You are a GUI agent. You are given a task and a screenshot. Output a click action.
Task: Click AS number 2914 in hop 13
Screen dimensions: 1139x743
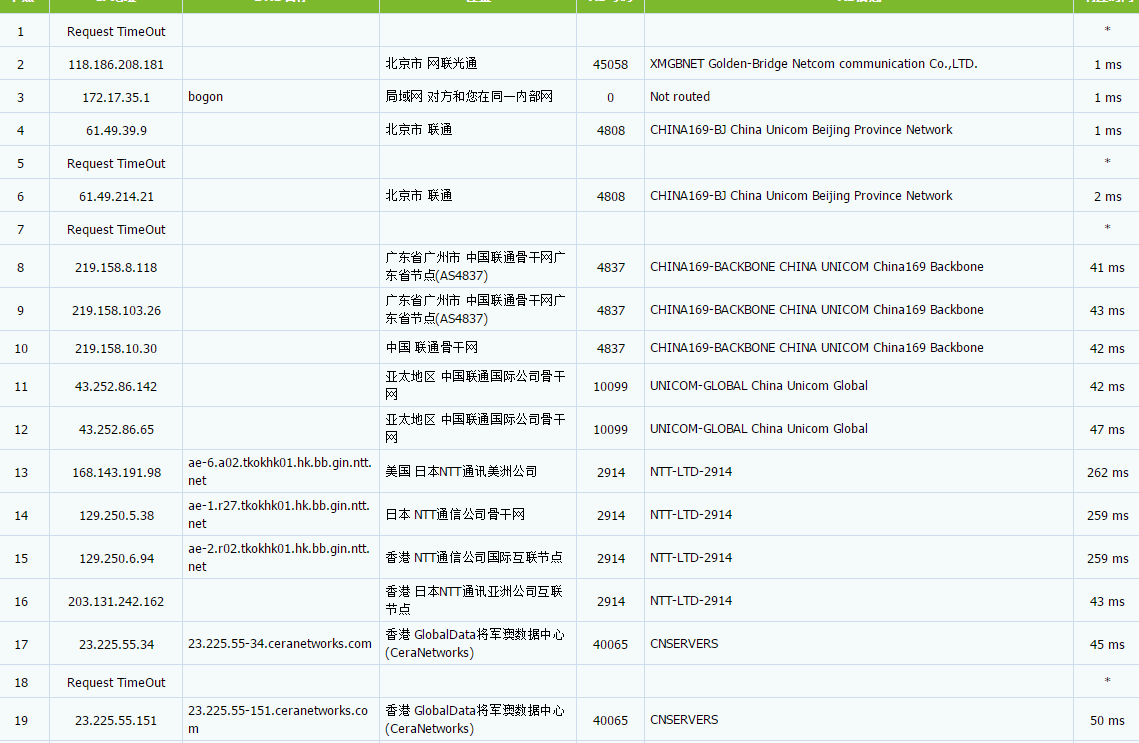(x=611, y=473)
